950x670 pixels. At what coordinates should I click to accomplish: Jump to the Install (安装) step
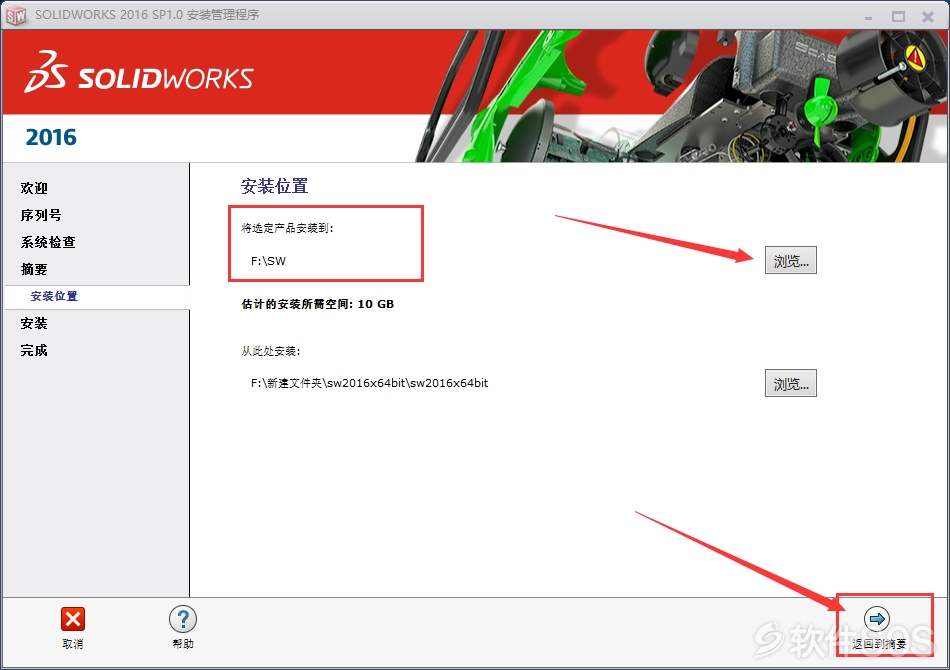pyautogui.click(x=34, y=323)
